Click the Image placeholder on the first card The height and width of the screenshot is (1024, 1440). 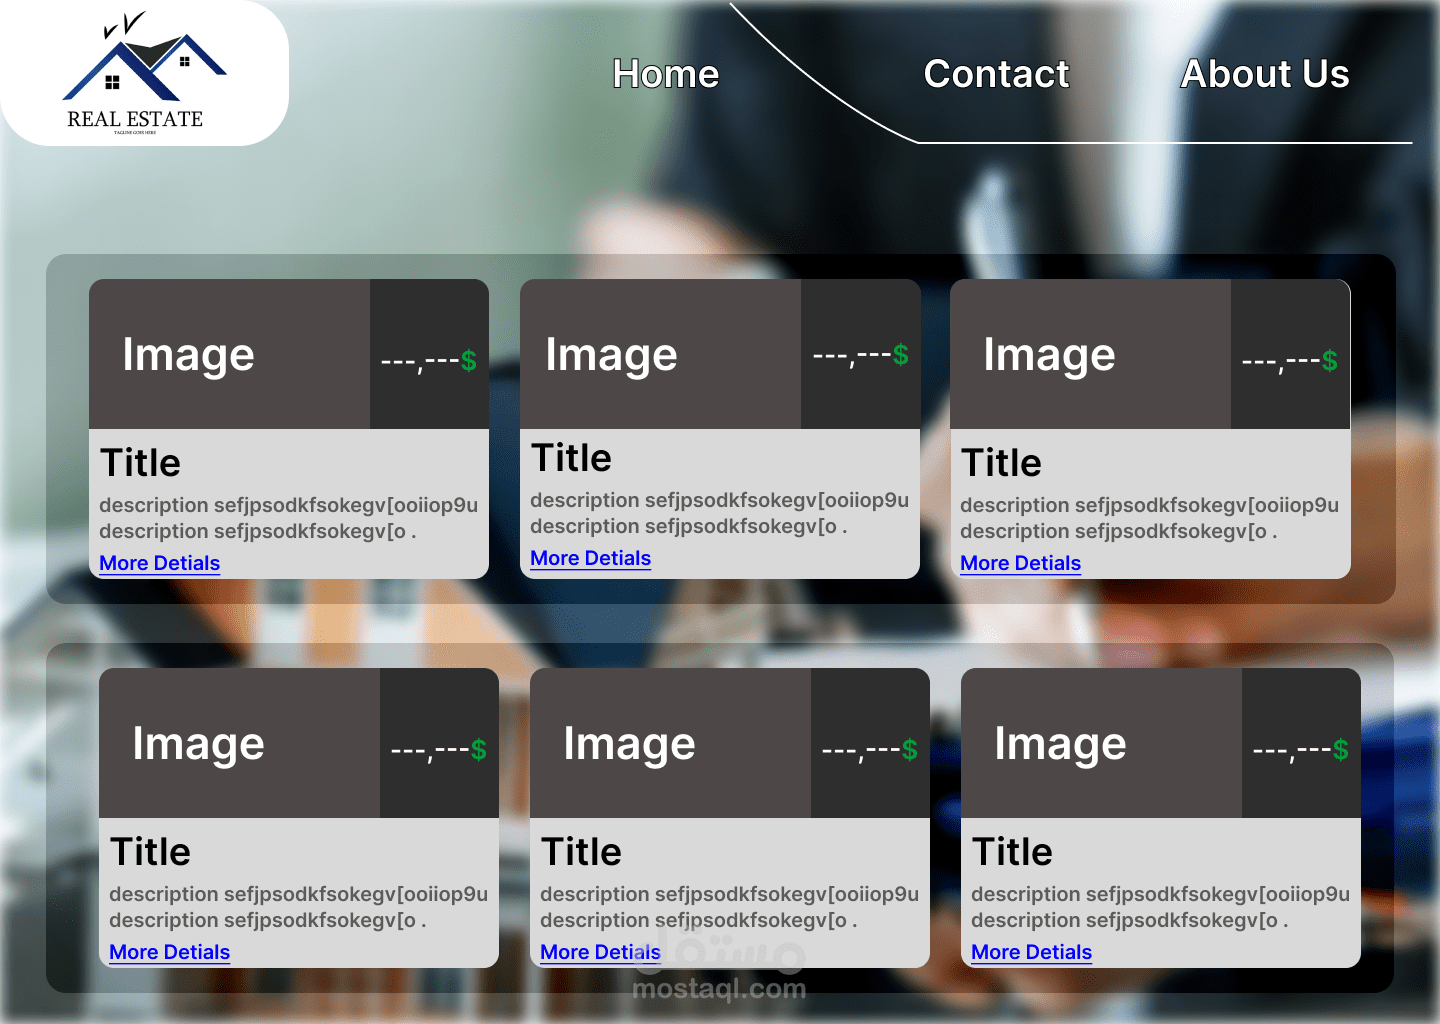188,354
